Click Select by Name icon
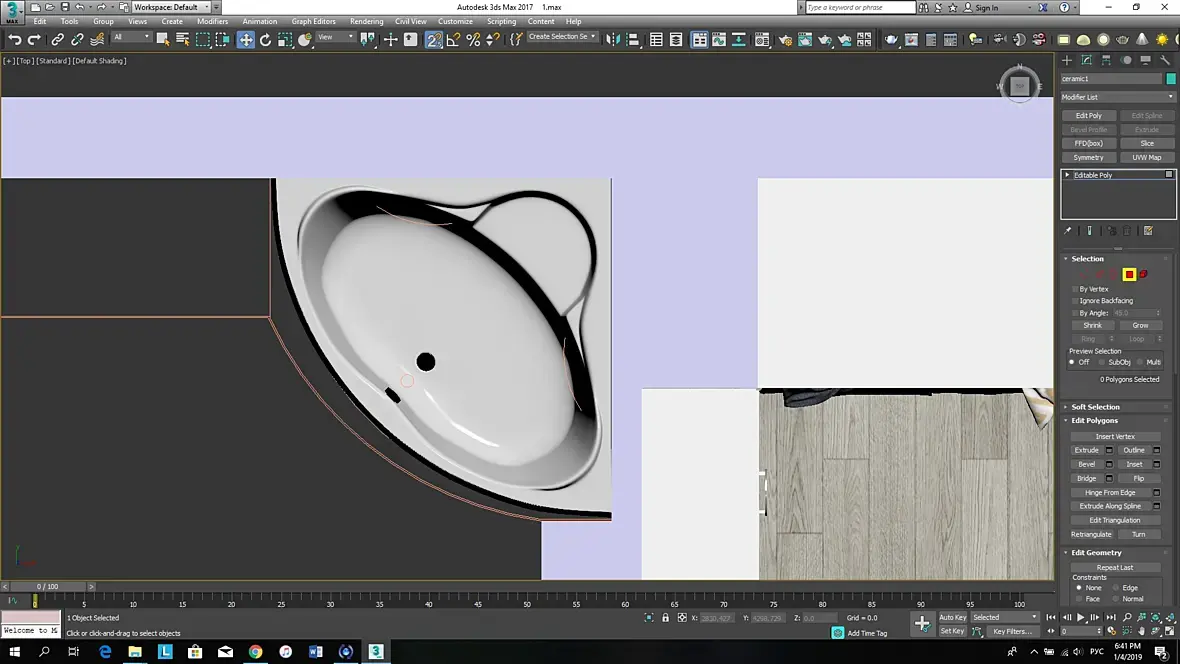This screenshot has height=664, width=1180. click(x=183, y=40)
